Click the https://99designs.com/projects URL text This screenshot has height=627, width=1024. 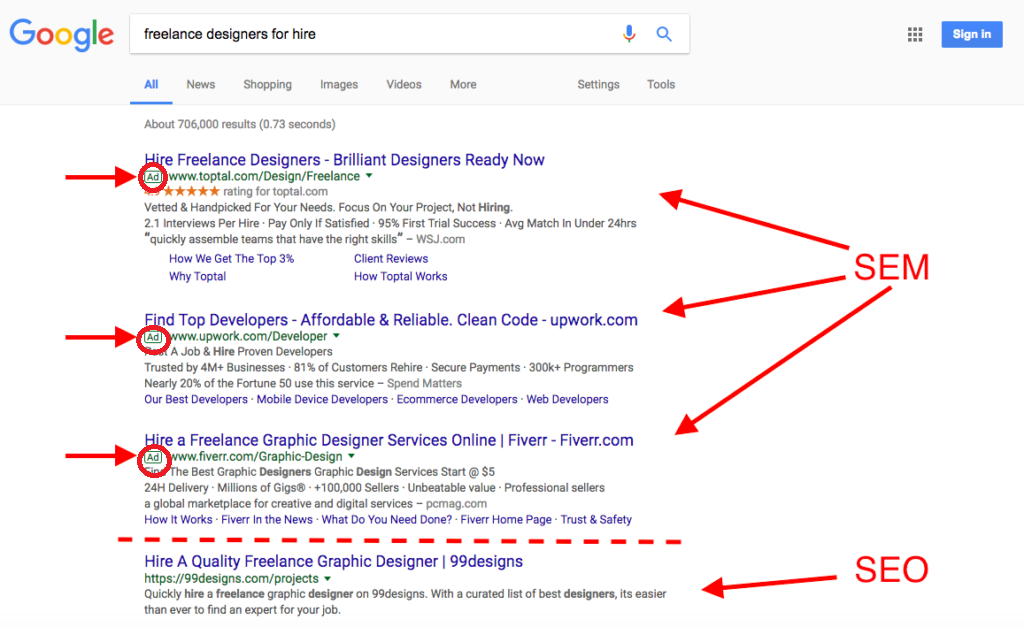pyautogui.click(x=231, y=579)
